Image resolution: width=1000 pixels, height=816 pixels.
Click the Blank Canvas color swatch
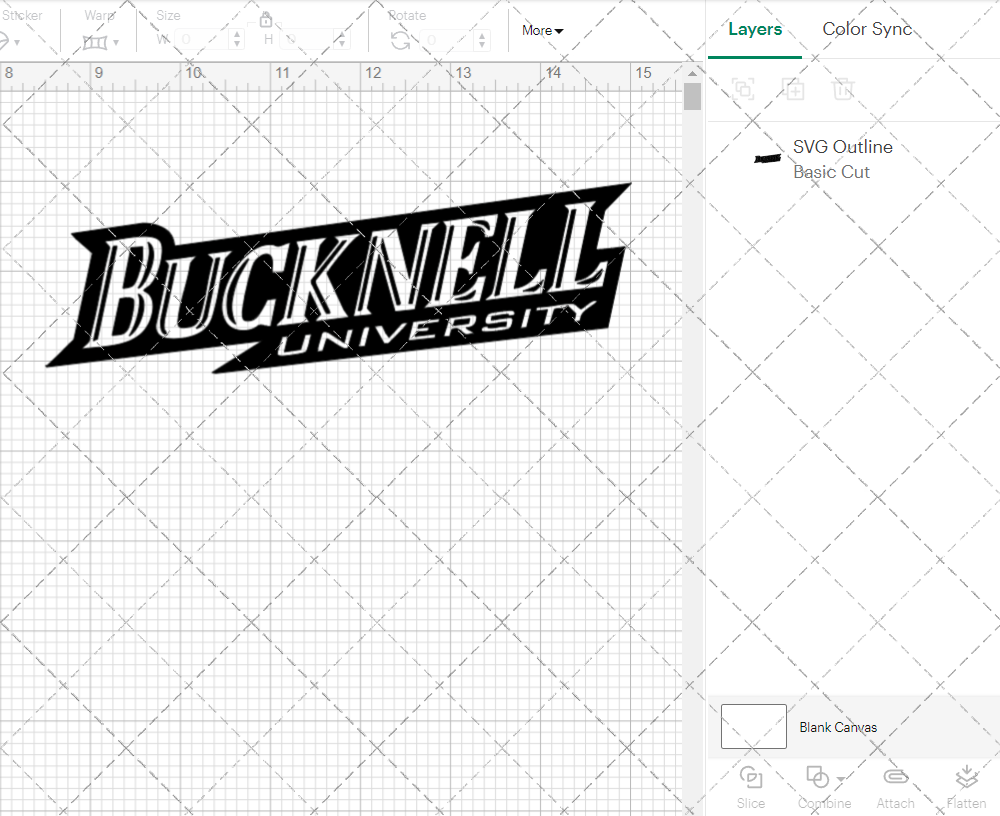(x=753, y=727)
